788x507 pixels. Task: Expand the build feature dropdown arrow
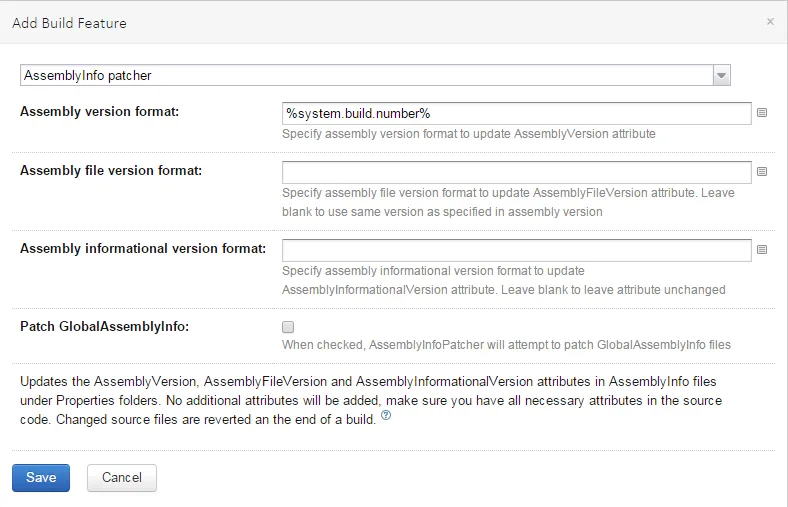(x=721, y=75)
